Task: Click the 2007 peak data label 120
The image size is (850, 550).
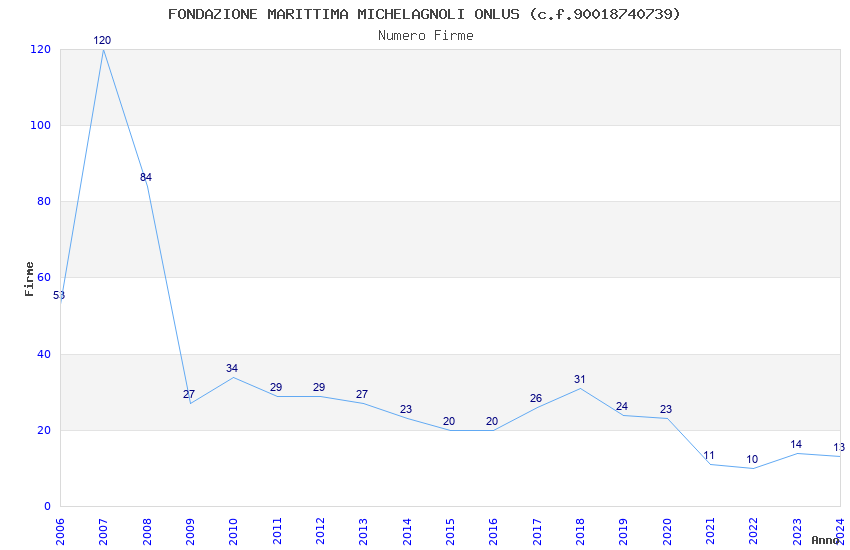Action: pos(102,40)
